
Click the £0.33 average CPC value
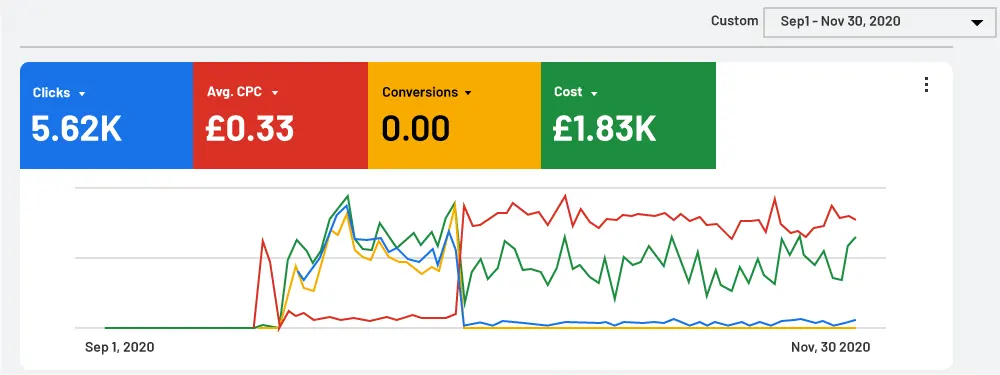pos(249,128)
